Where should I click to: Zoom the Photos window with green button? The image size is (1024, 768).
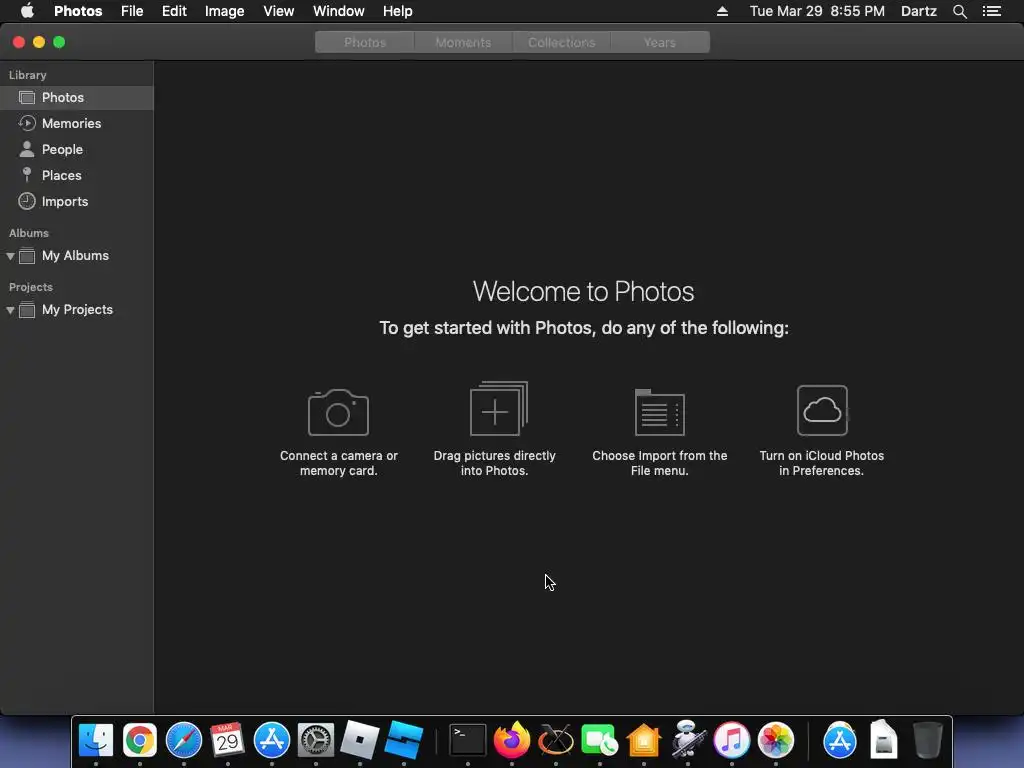pyautogui.click(x=59, y=42)
